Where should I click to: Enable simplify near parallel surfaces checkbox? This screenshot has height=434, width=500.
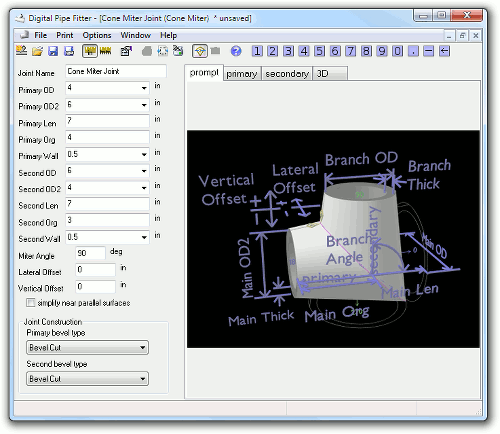point(31,303)
